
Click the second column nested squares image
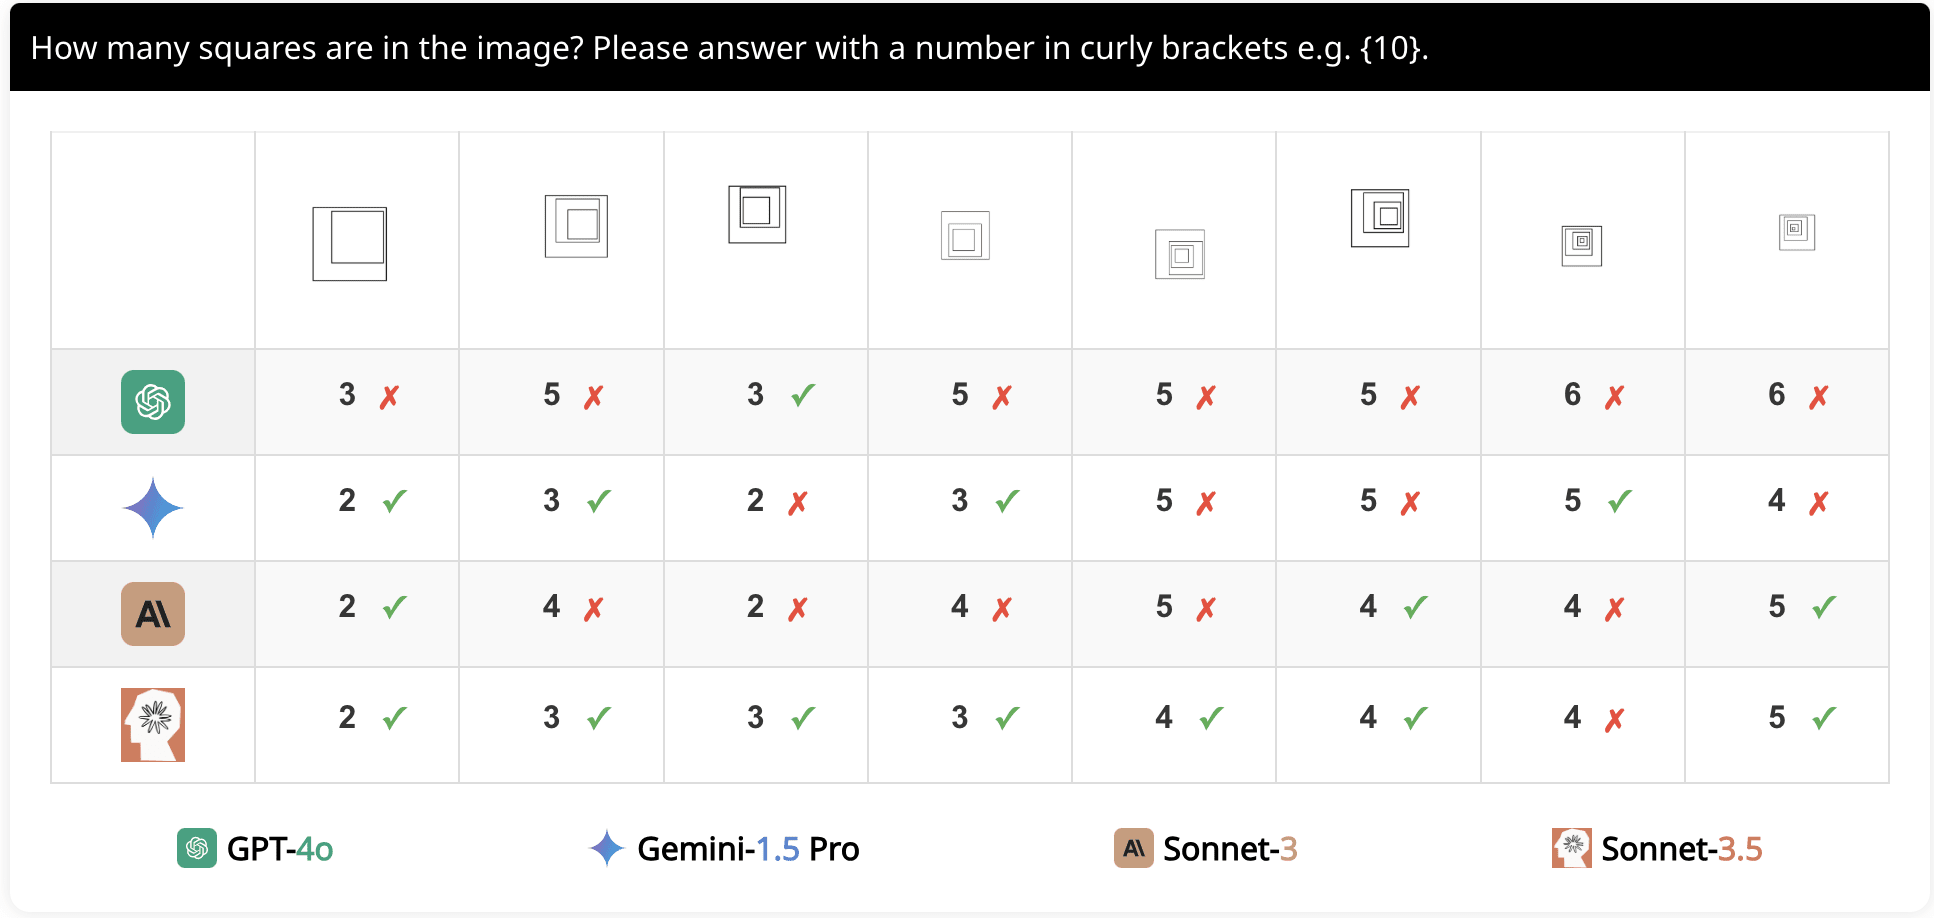pos(576,226)
